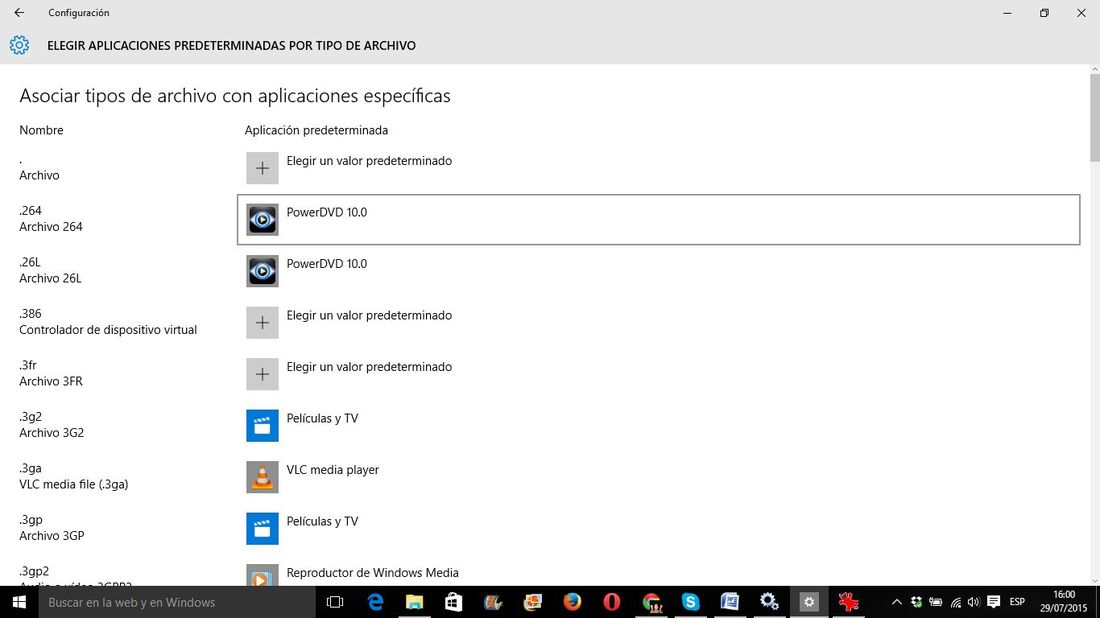The width and height of the screenshot is (1100, 618).
Task: Click the settings gear icon in header
Action: coord(19,45)
